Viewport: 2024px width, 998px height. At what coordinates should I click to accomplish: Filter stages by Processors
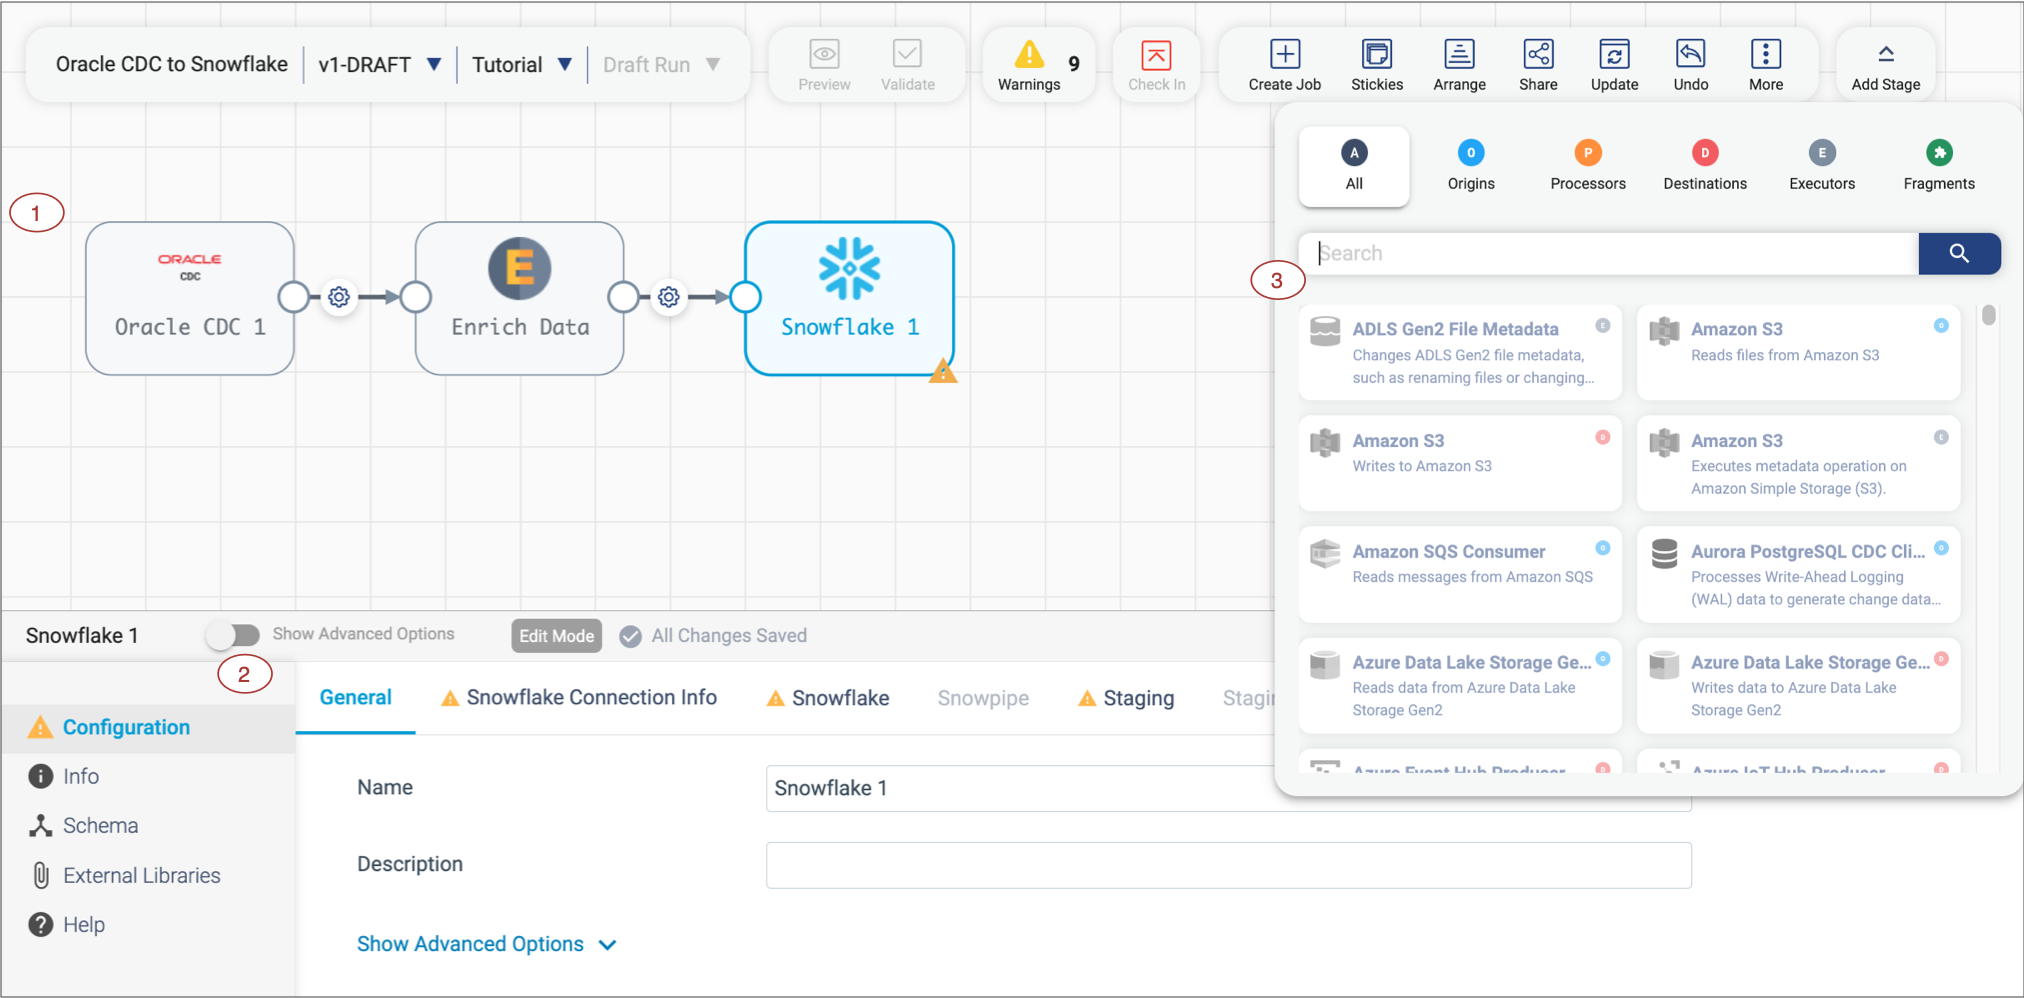[x=1588, y=165]
